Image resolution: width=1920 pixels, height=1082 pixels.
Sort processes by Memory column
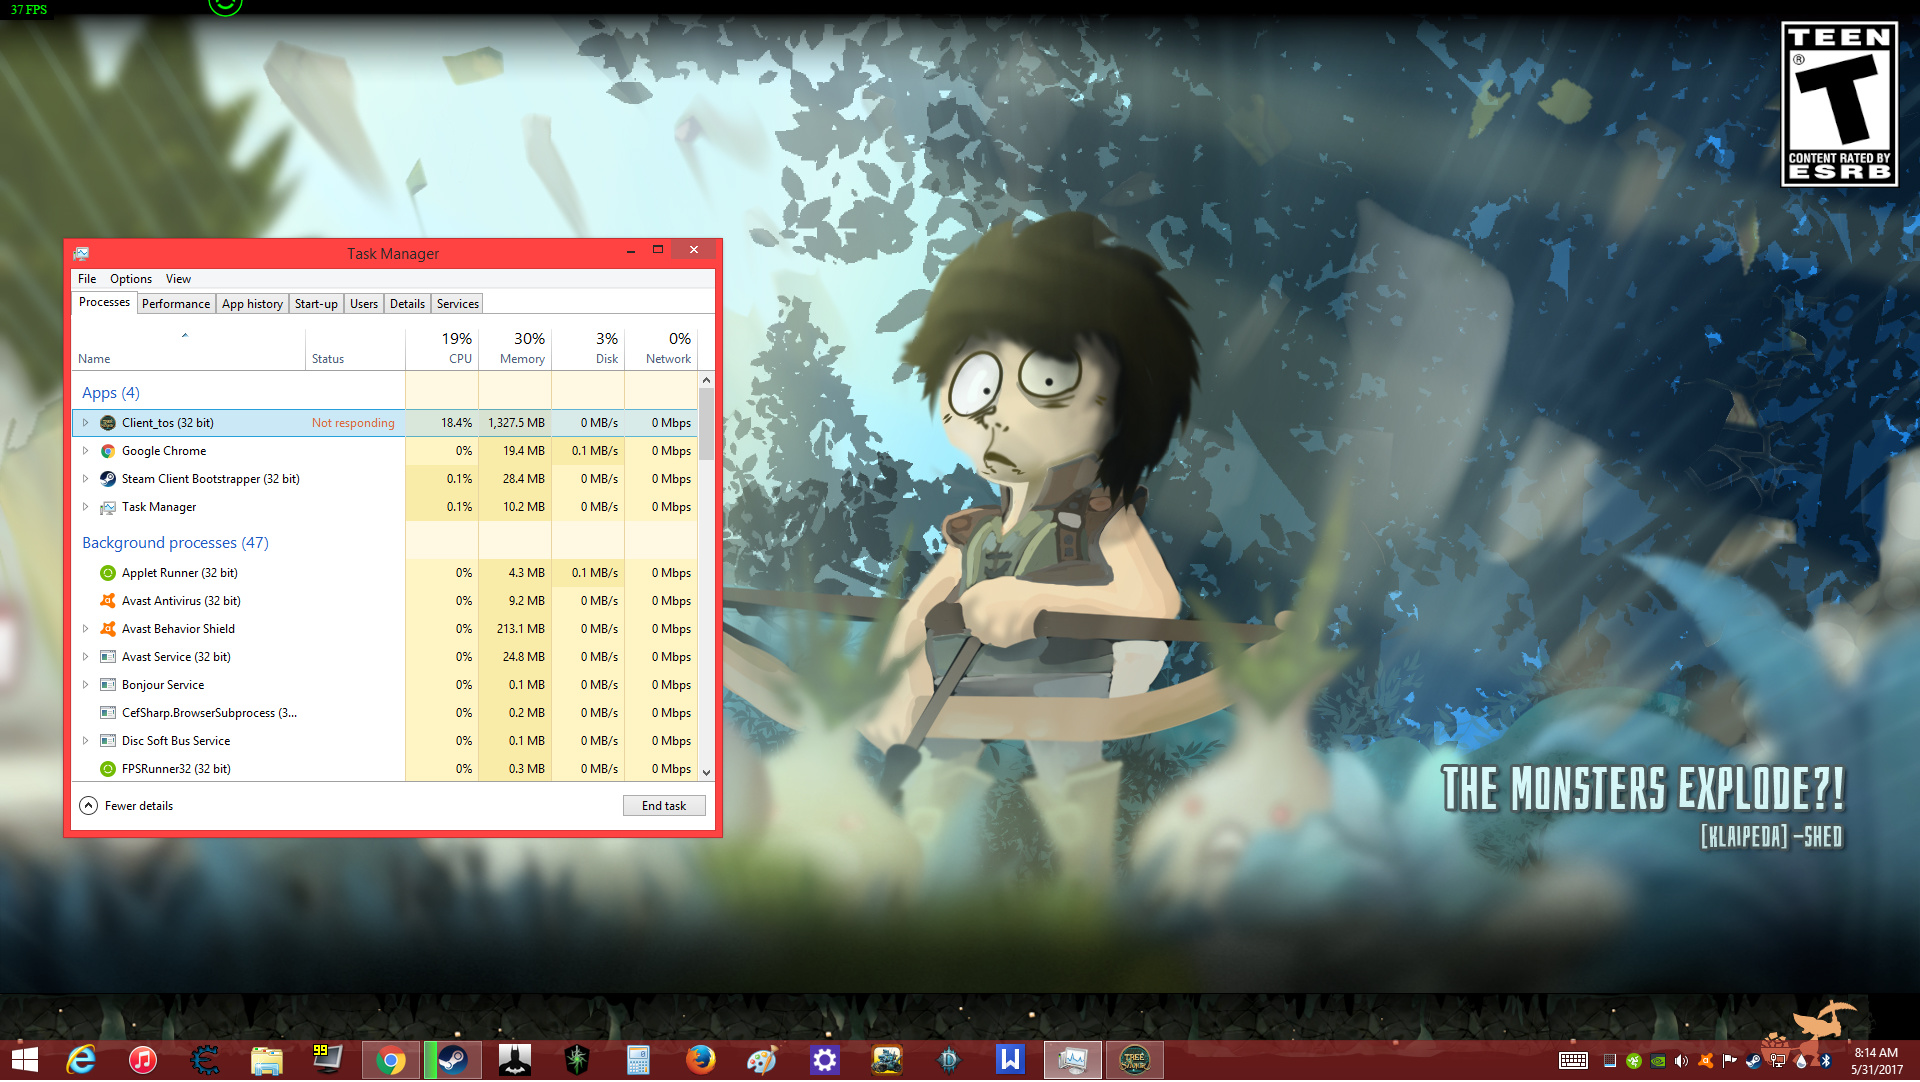[522, 348]
